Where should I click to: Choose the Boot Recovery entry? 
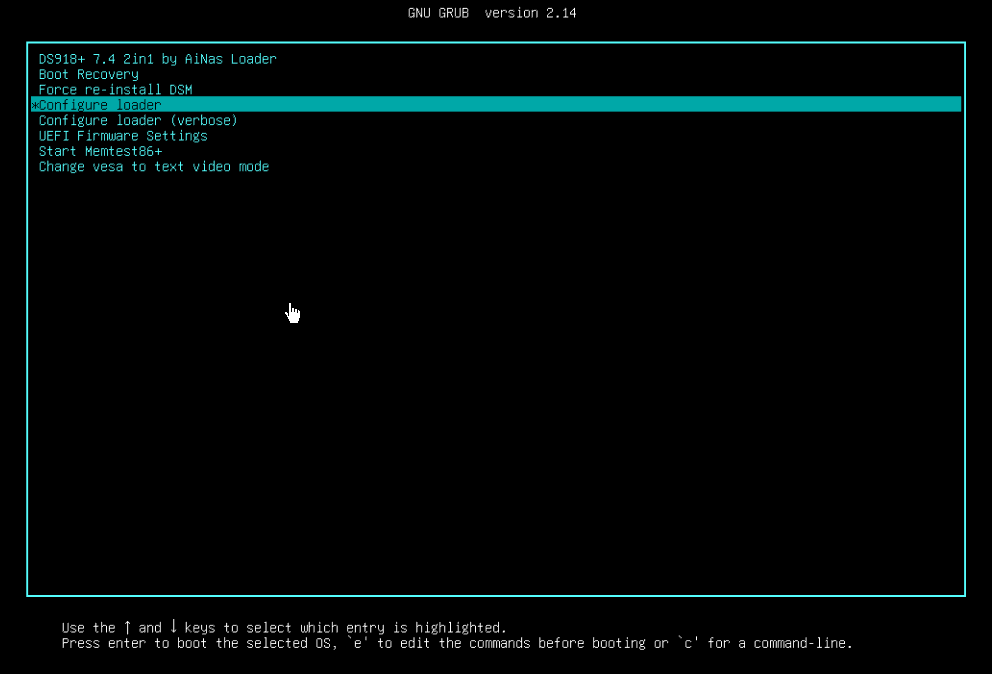click(x=89, y=74)
